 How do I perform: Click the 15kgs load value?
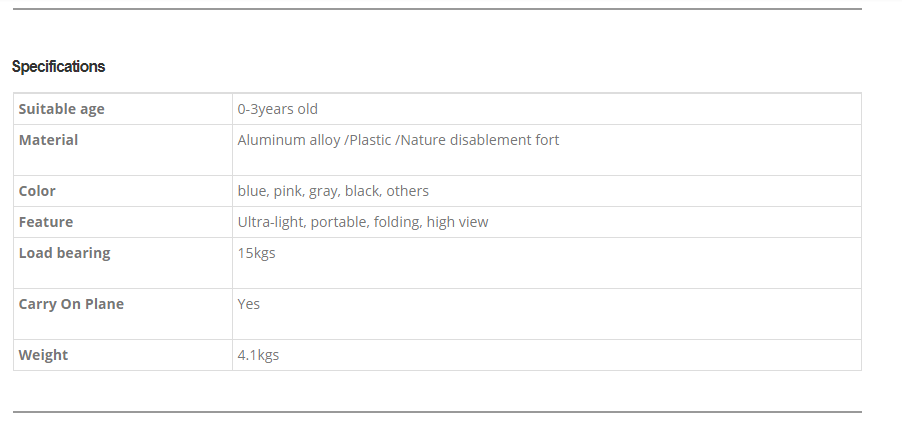coord(257,253)
